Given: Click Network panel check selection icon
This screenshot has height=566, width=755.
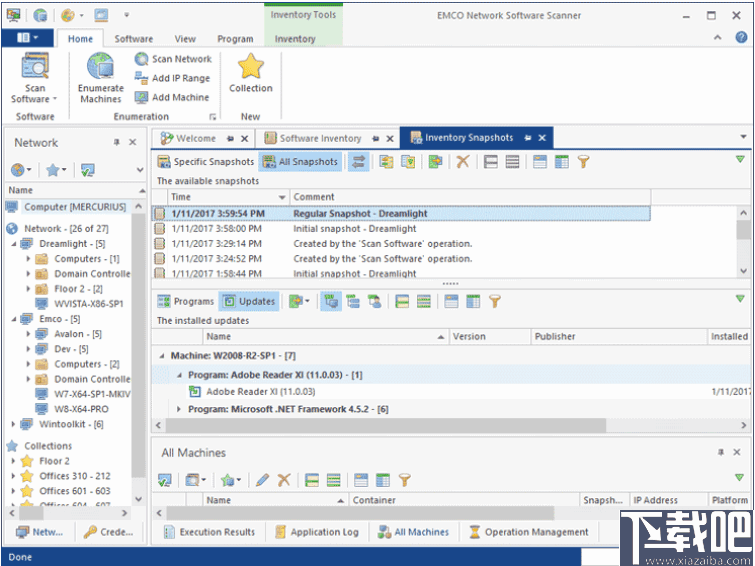Looking at the screenshot, I should [88, 170].
